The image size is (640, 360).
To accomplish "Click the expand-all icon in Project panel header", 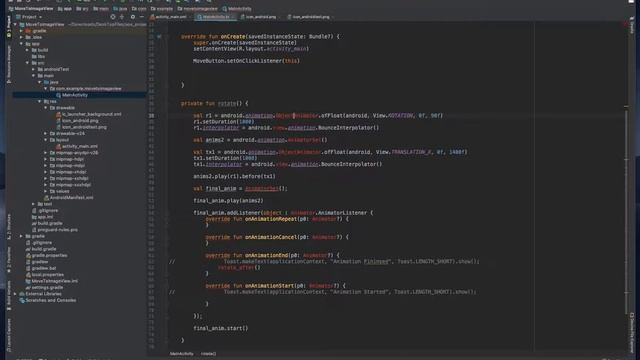I will (122, 17).
